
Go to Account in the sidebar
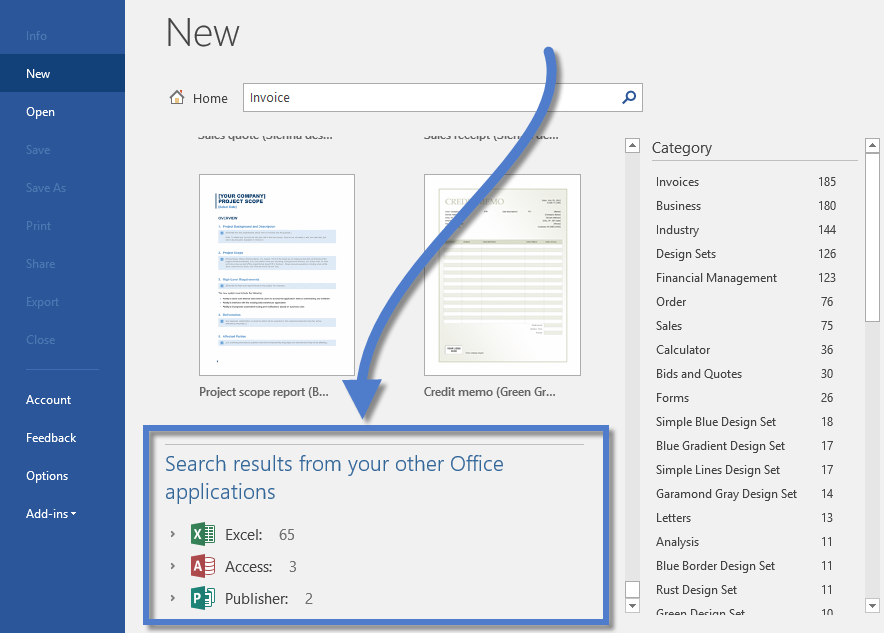point(48,400)
